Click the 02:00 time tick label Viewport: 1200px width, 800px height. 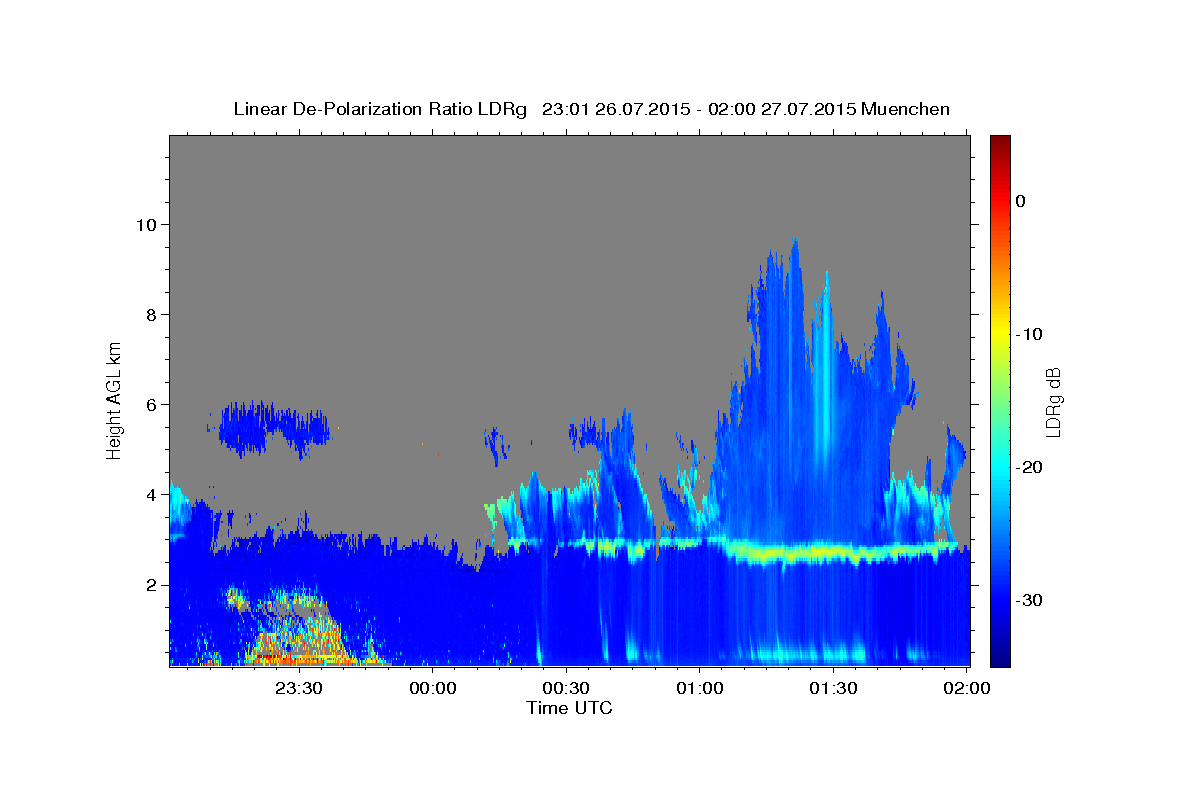click(x=966, y=688)
